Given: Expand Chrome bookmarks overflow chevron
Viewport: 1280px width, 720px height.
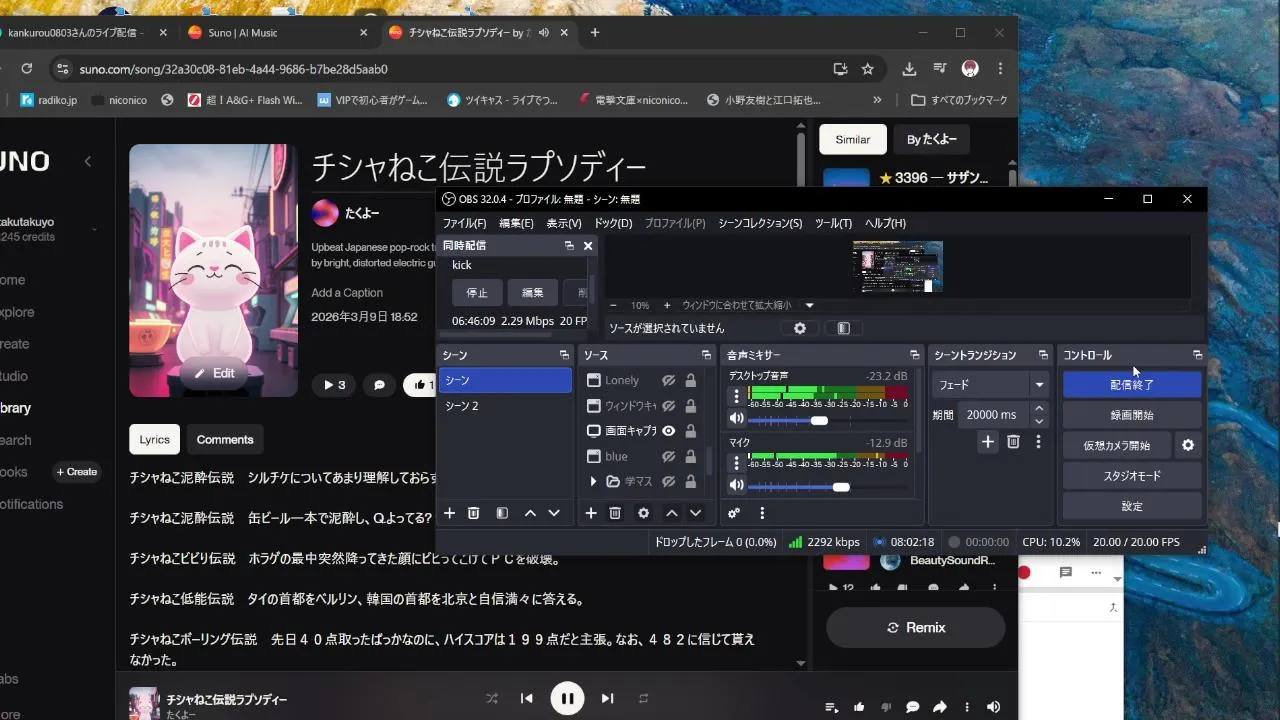Looking at the screenshot, I should (x=877, y=100).
